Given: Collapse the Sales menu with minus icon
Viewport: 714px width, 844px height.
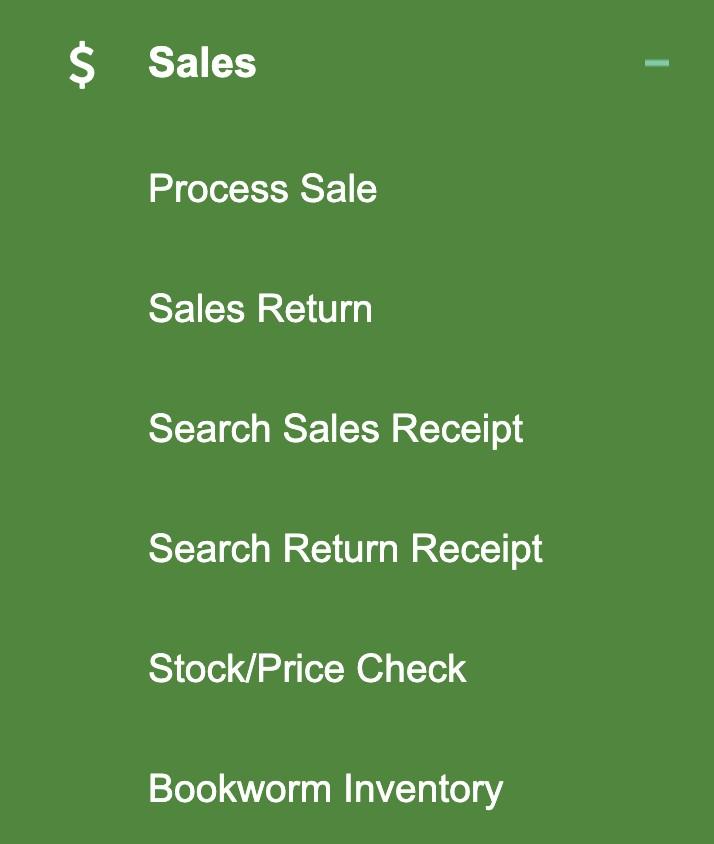Looking at the screenshot, I should (x=657, y=63).
